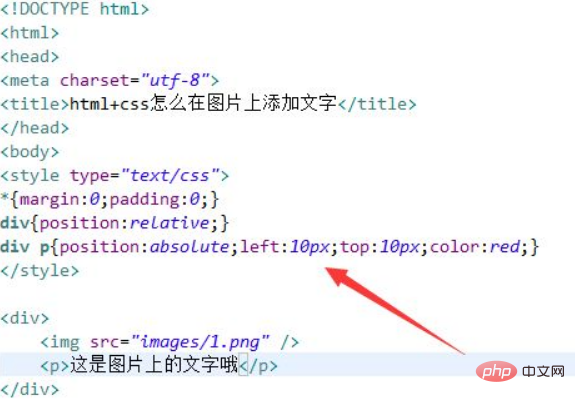Click the title text about adding text to an image
575x404 pixels.
[203, 104]
